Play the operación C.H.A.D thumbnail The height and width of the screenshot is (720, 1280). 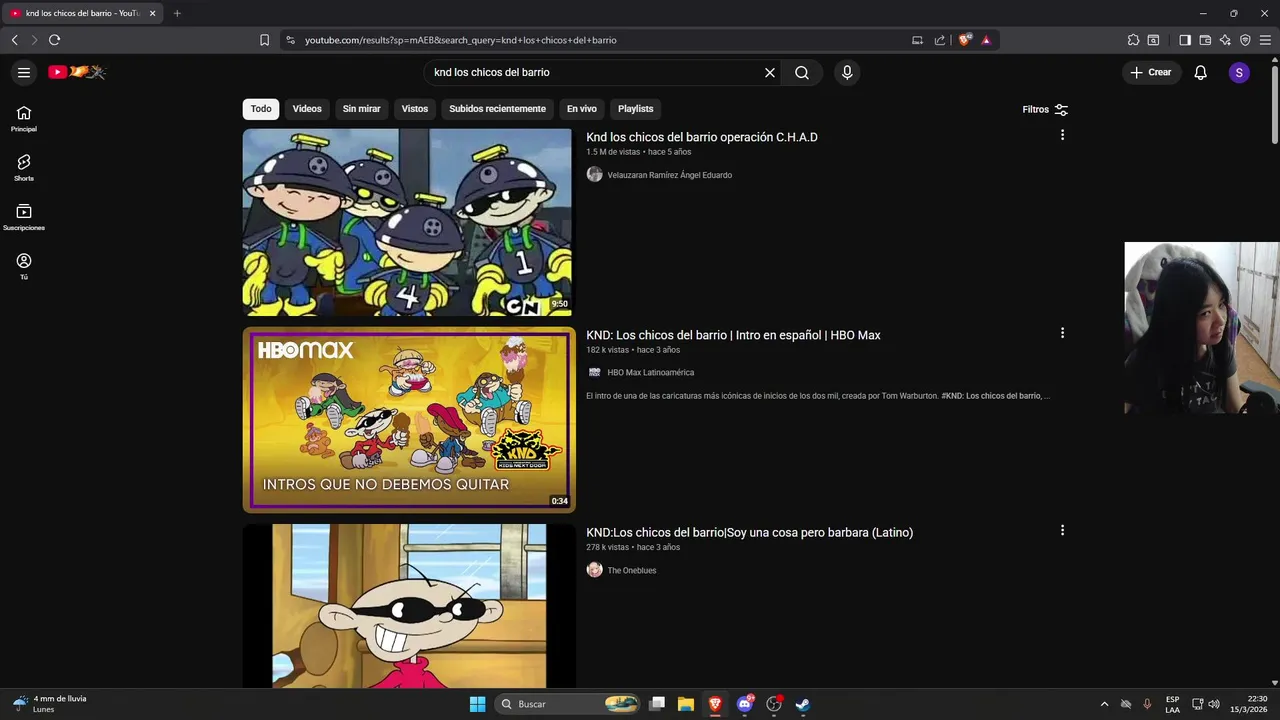tap(407, 222)
